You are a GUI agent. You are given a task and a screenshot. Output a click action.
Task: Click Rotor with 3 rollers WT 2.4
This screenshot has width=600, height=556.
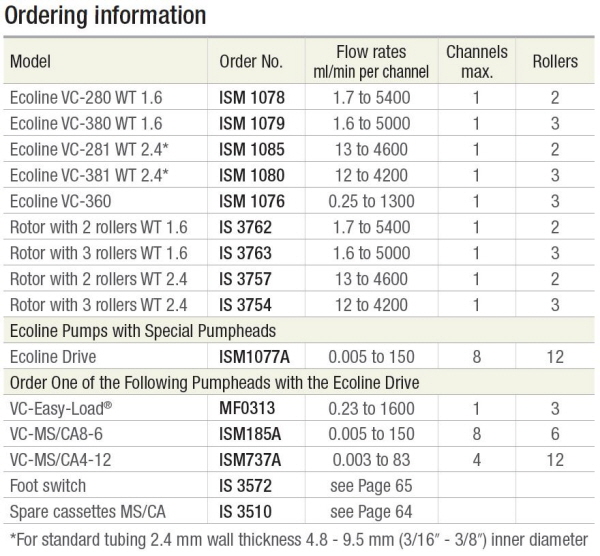pyautogui.click(x=99, y=305)
